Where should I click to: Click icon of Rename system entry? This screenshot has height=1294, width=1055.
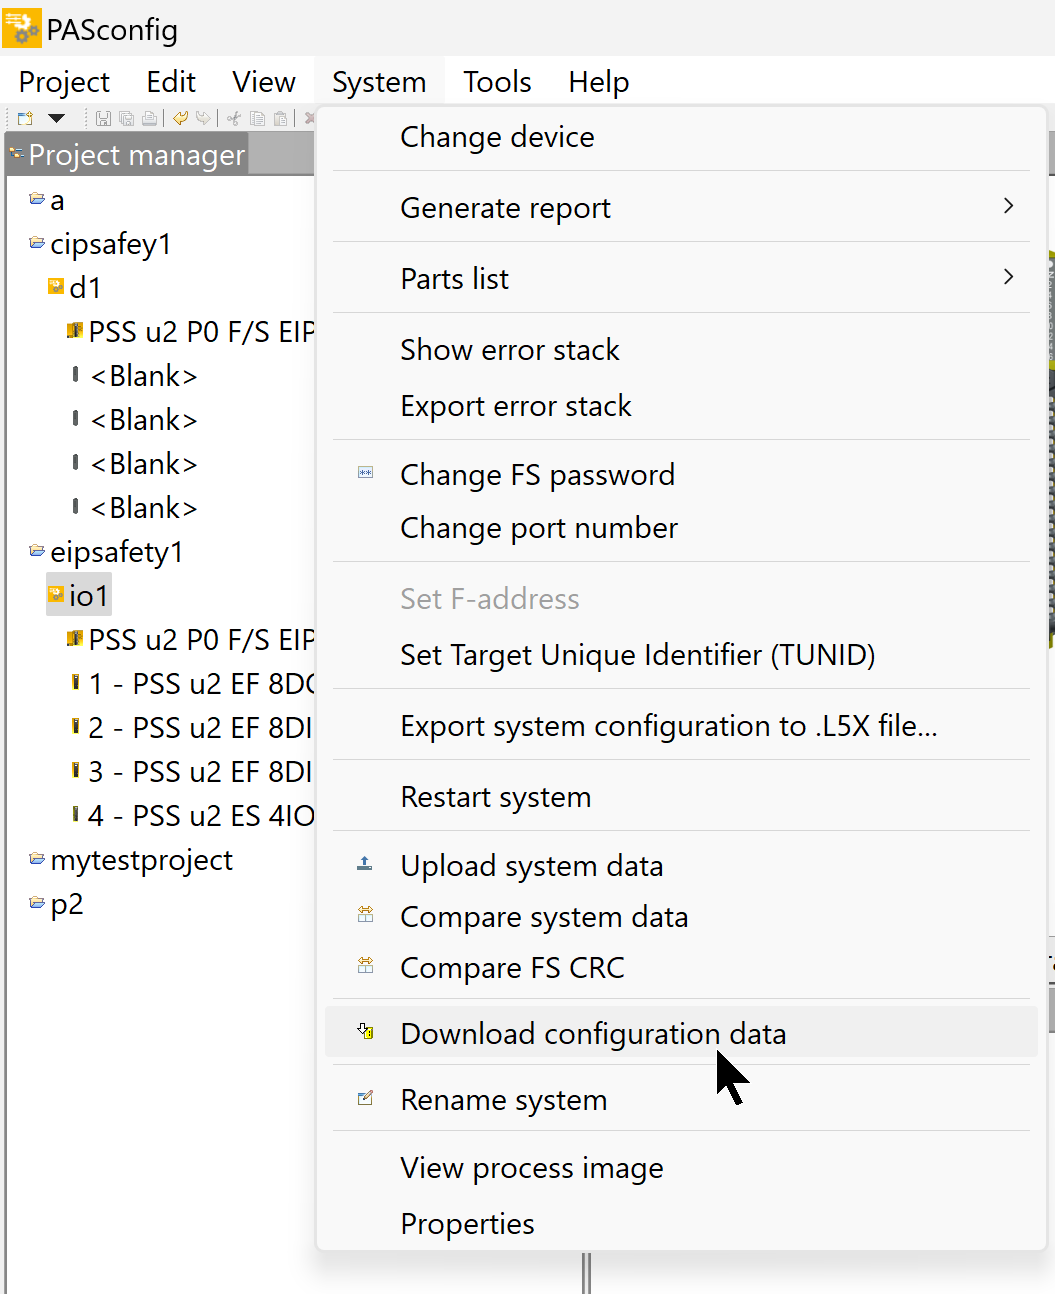pyautogui.click(x=366, y=1098)
